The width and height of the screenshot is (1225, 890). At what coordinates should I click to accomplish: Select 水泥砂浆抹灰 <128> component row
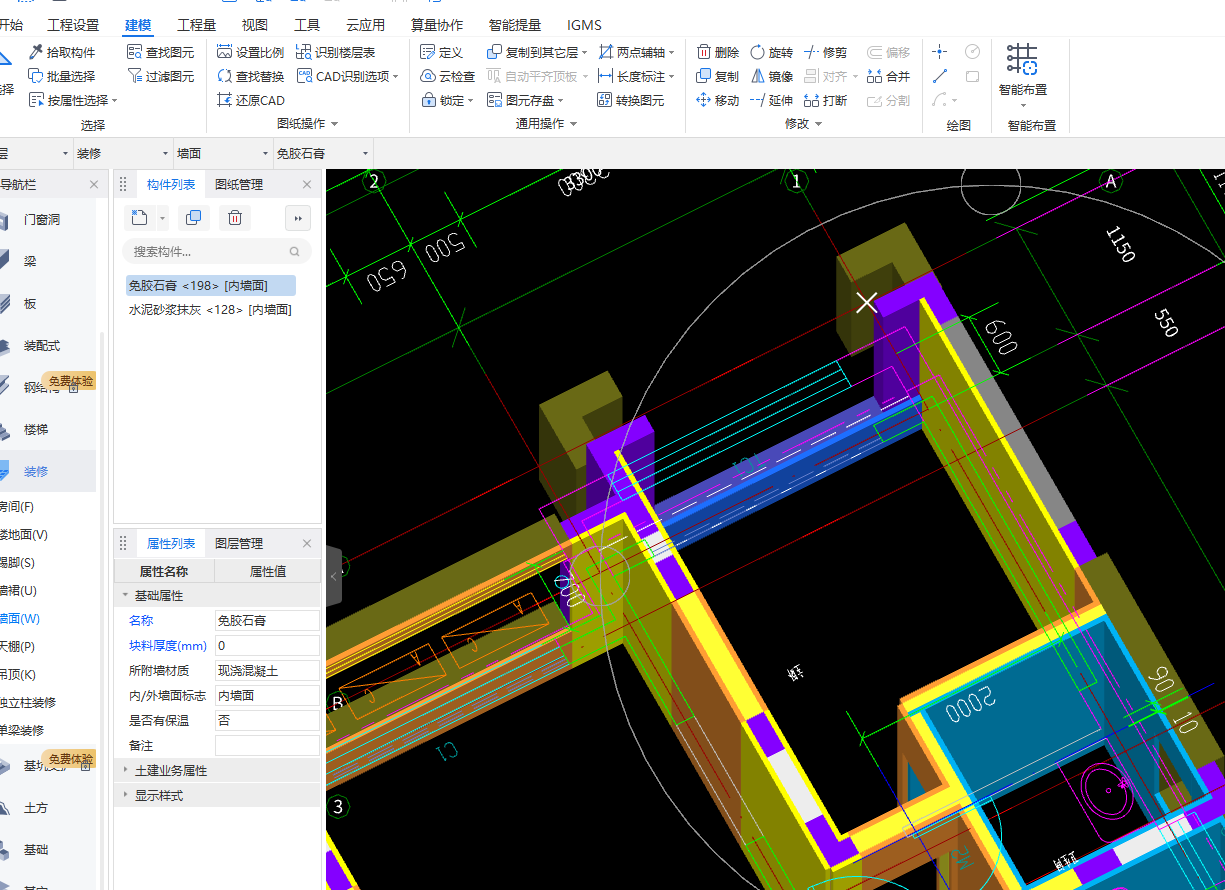click(x=211, y=310)
